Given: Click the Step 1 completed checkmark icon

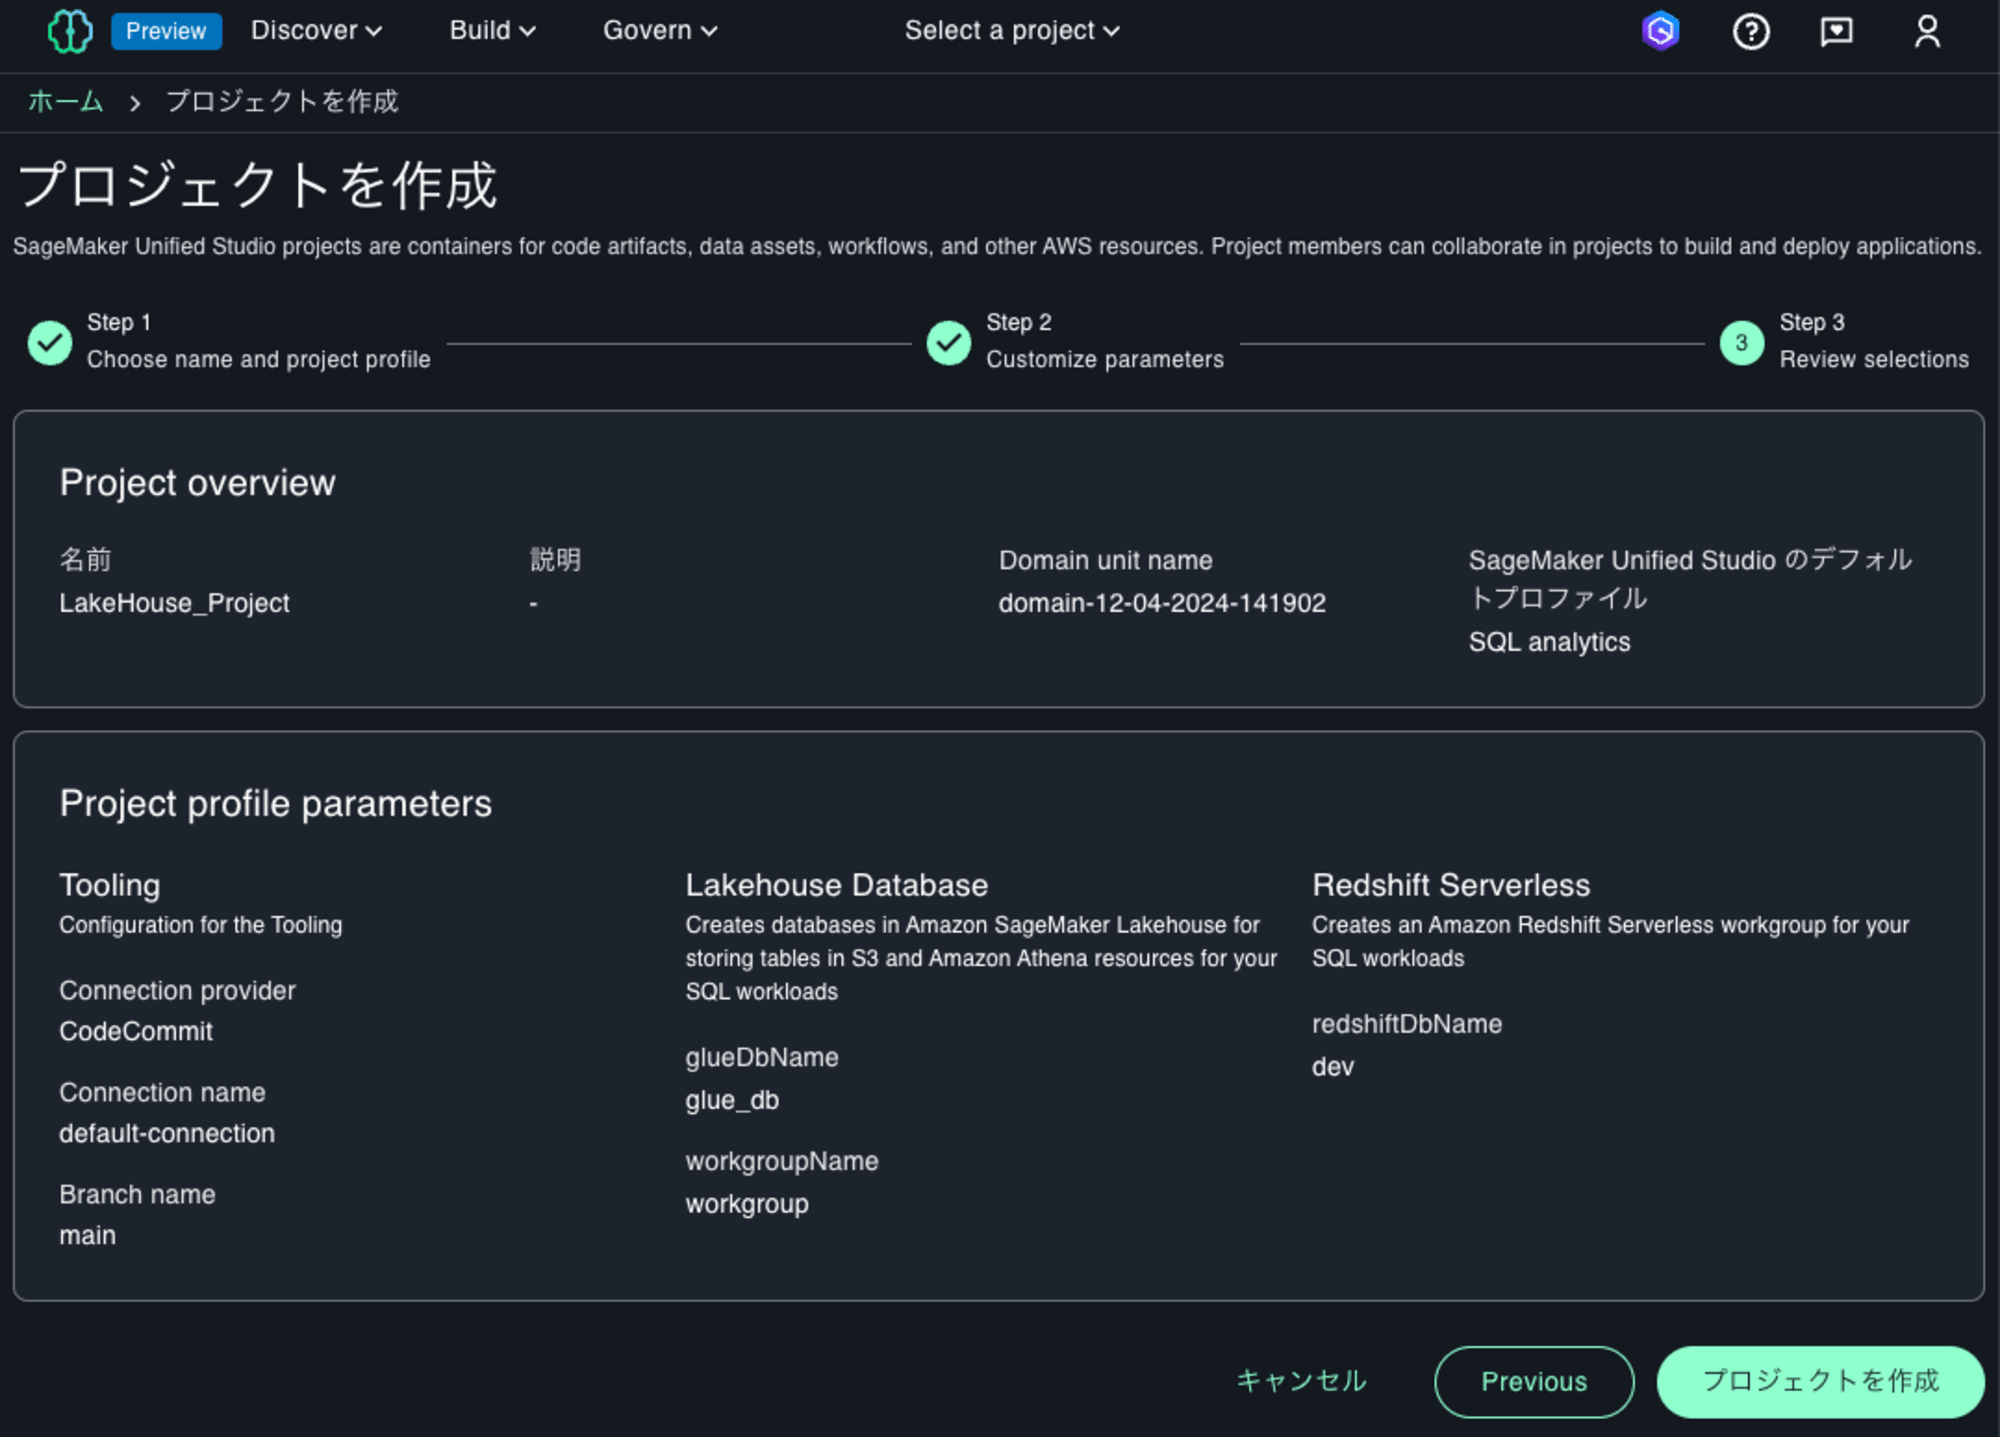Looking at the screenshot, I should 50,343.
